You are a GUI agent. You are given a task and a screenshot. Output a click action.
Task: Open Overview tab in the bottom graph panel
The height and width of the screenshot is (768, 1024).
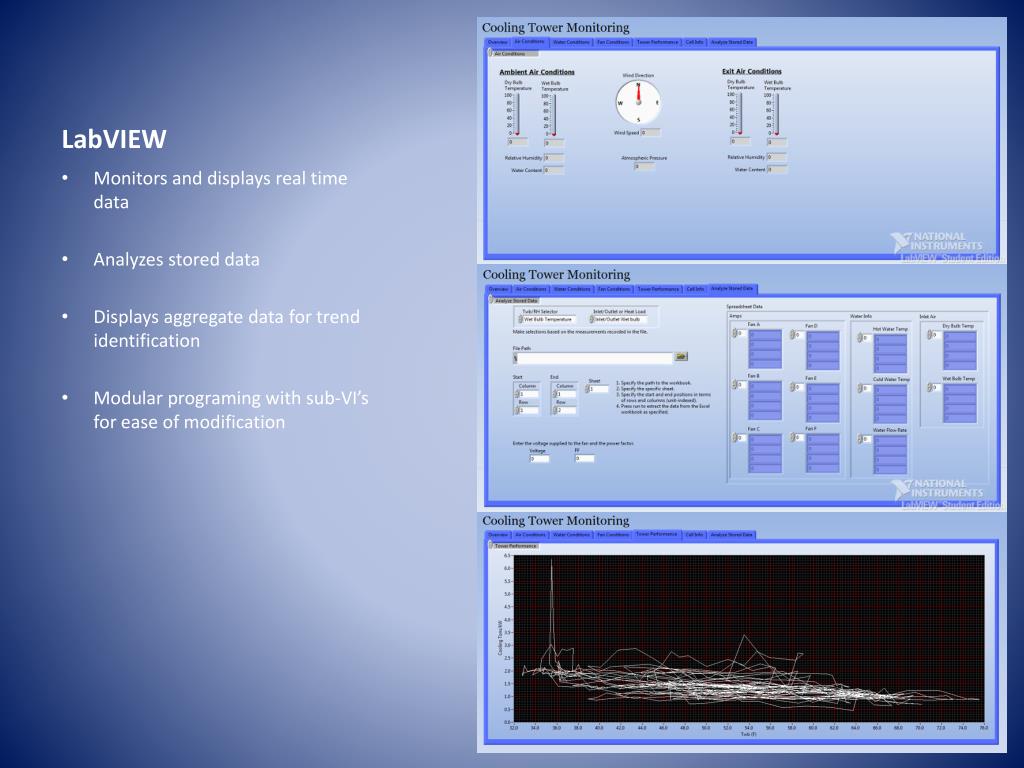click(498, 535)
